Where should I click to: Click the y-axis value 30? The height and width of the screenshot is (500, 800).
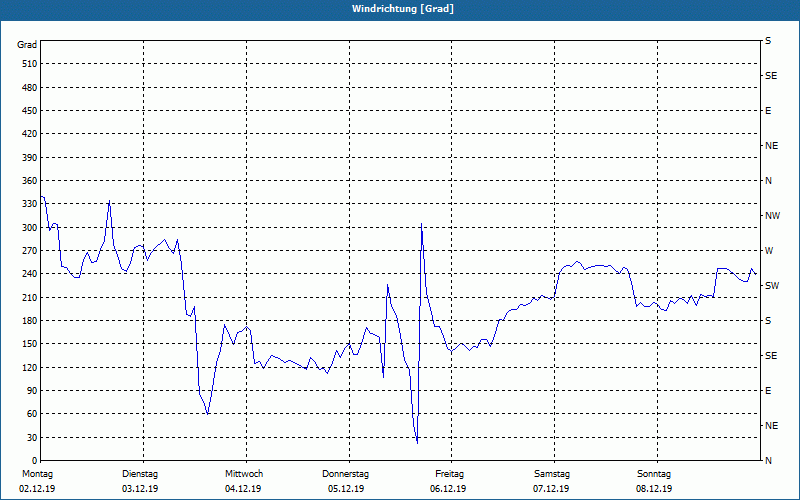coord(32,438)
